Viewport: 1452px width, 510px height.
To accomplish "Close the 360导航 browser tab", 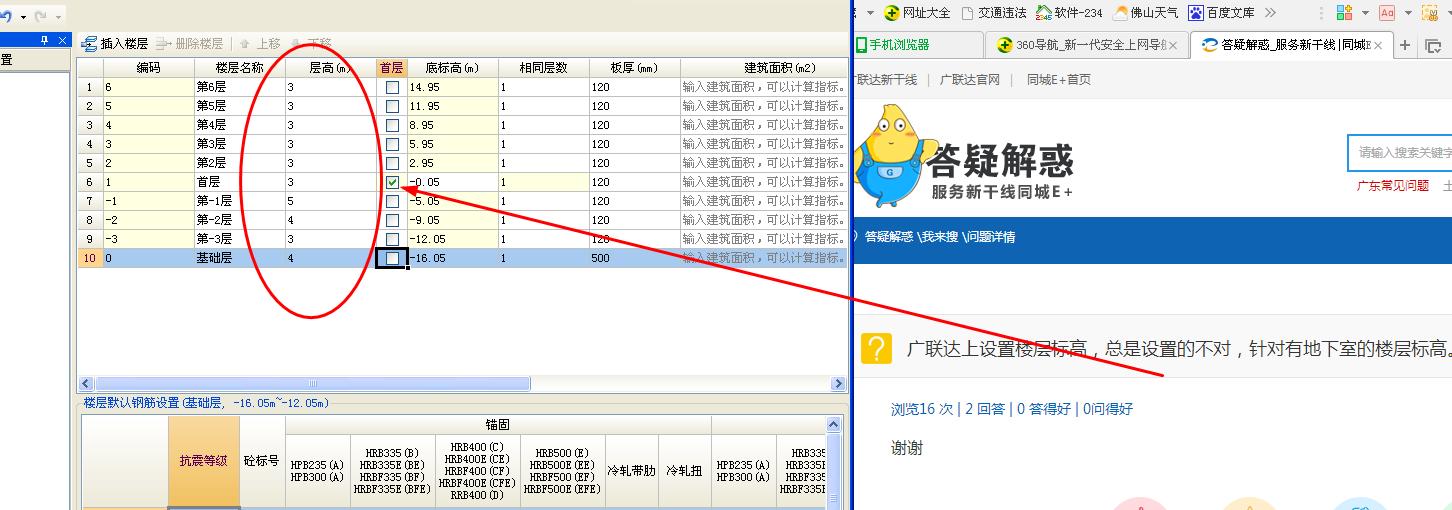I will (1174, 45).
